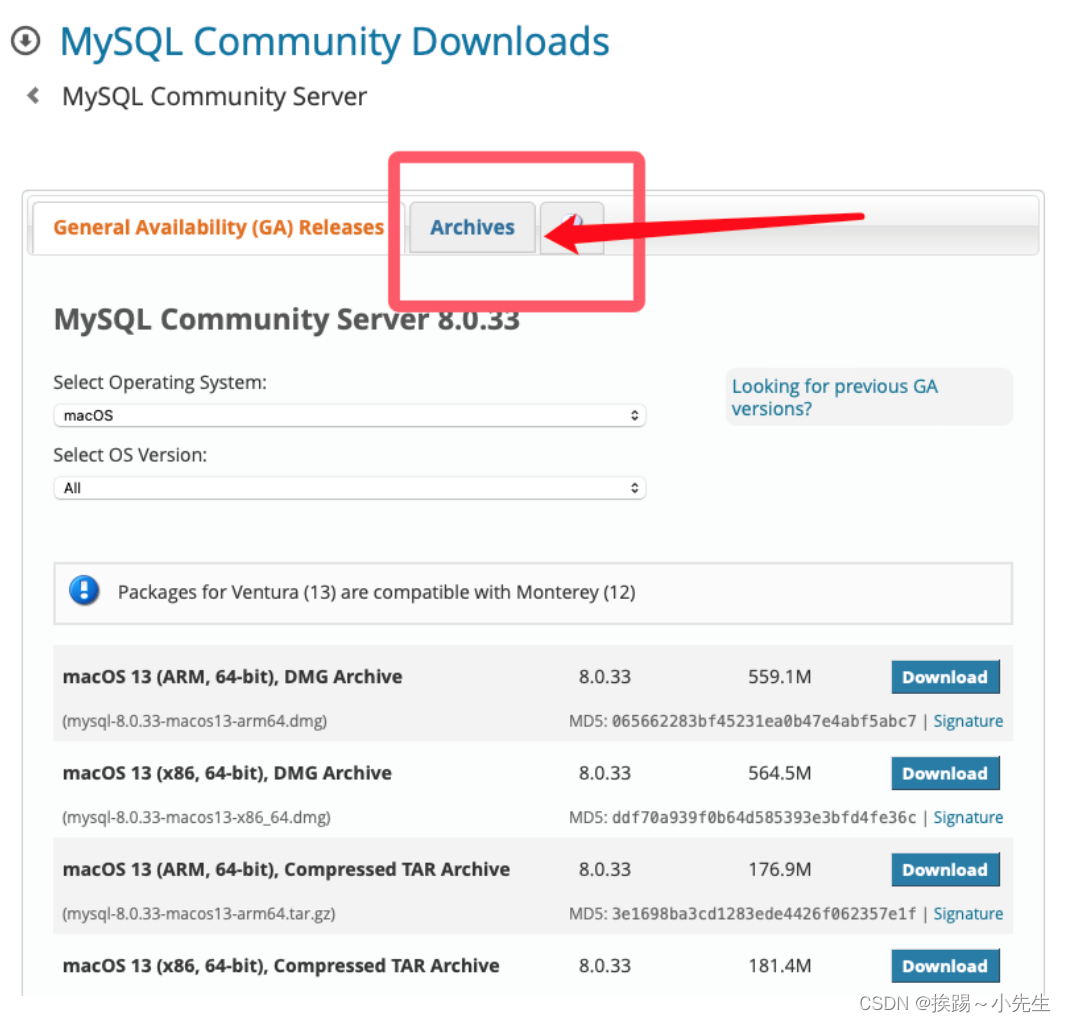Open Signature link for arm64.dmg package
Viewport: 1066px width, 1022px height.
coord(968,721)
